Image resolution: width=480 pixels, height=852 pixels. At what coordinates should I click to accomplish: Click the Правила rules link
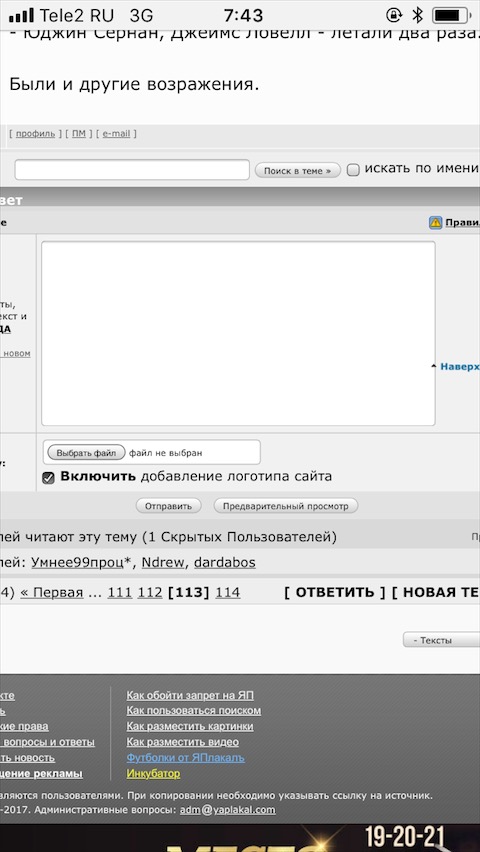(463, 222)
